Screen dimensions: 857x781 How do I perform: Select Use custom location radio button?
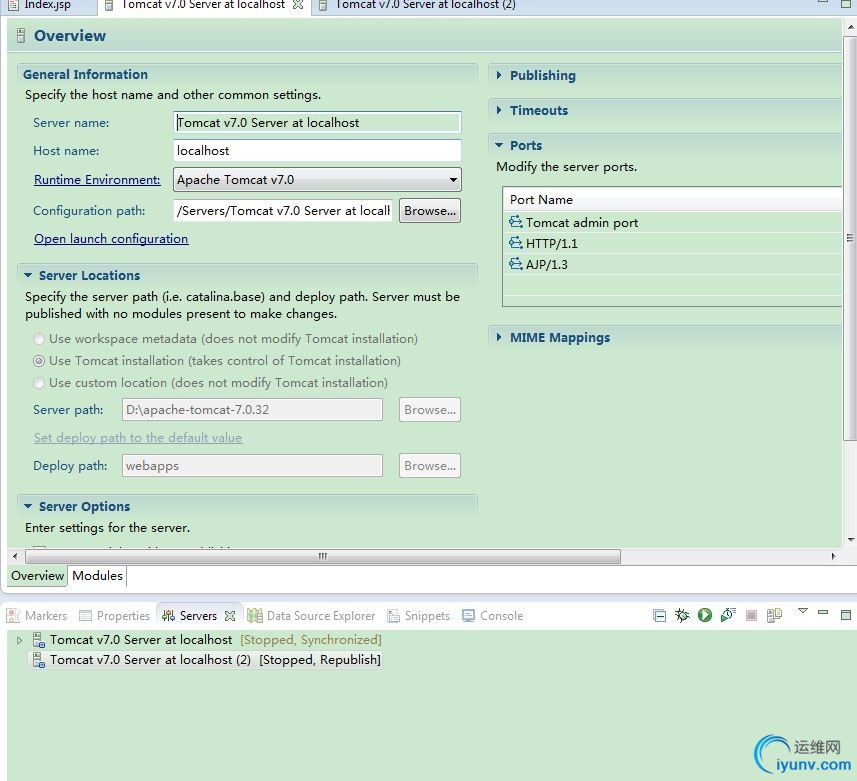39,383
